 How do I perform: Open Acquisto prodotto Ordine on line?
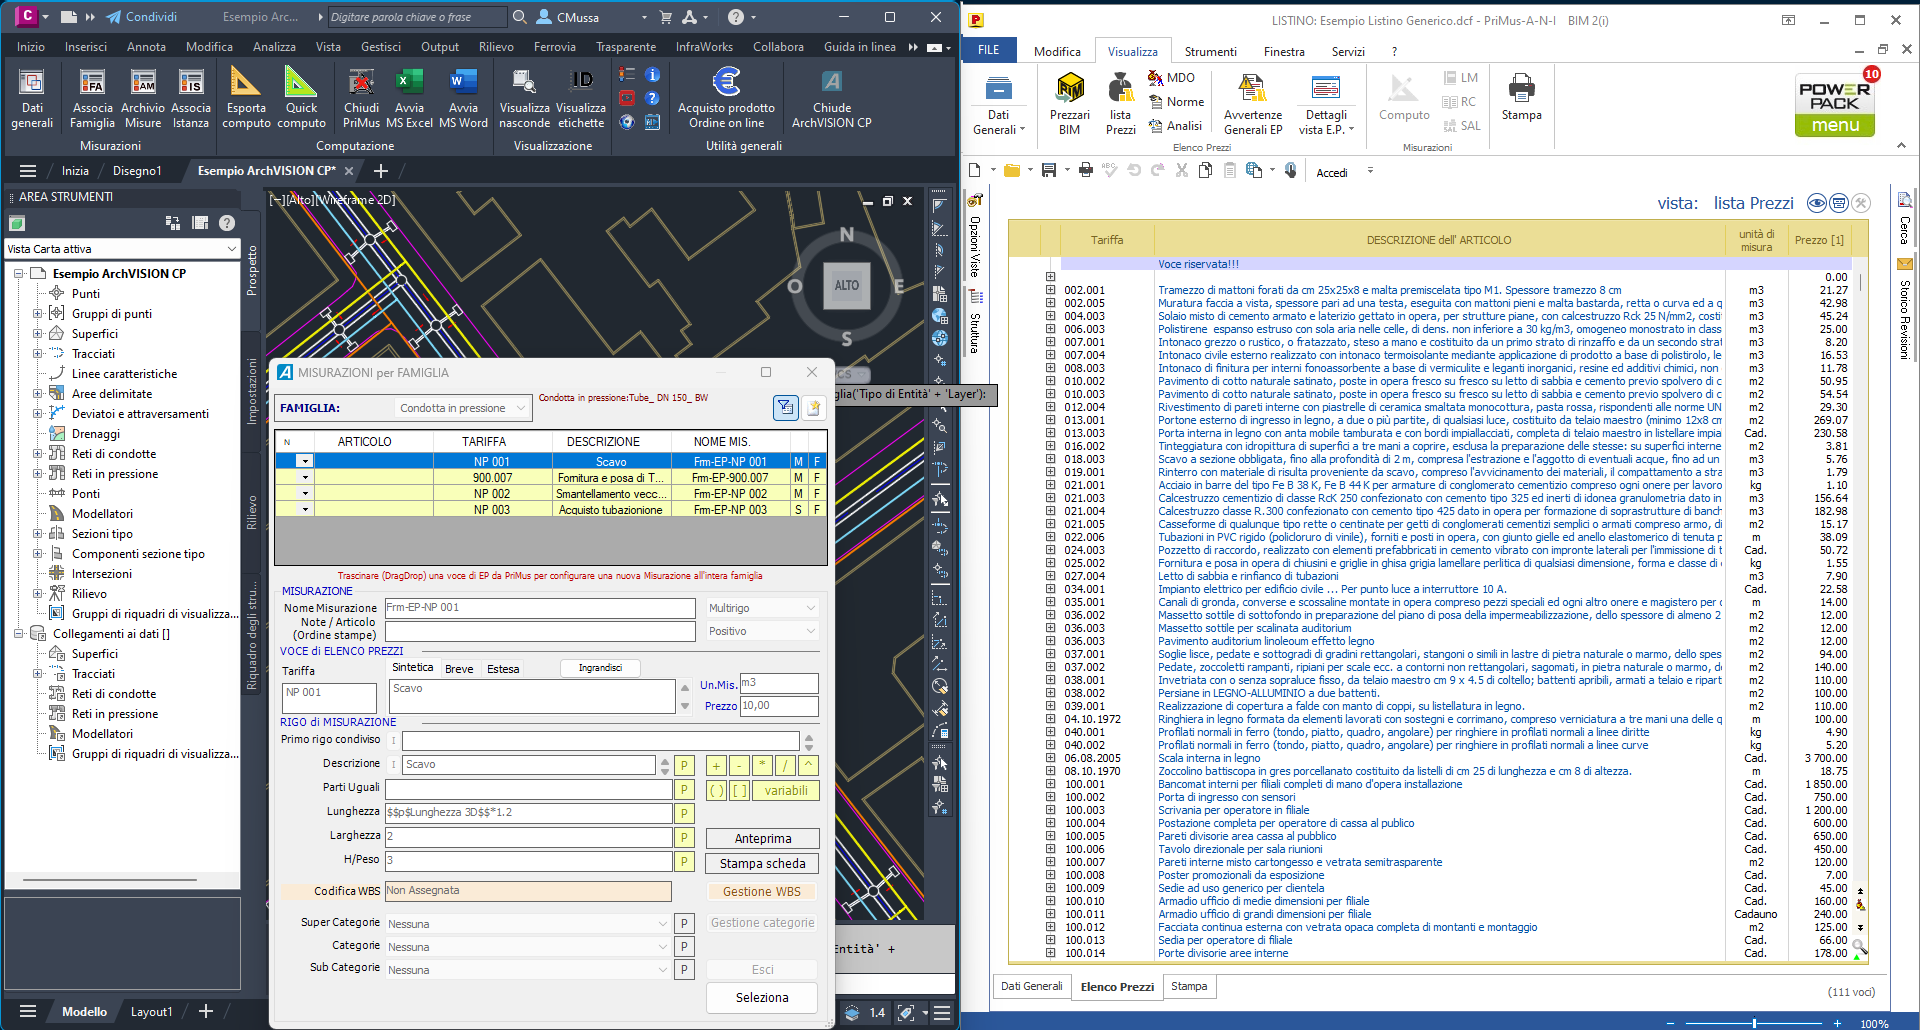tap(726, 98)
